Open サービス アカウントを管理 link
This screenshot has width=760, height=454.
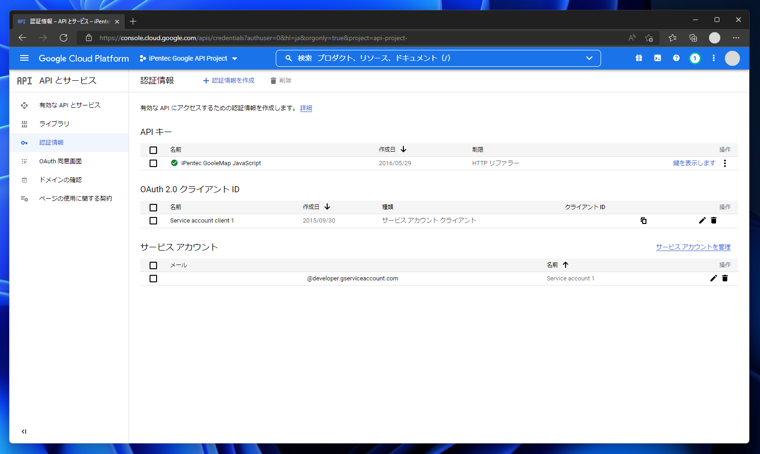693,247
